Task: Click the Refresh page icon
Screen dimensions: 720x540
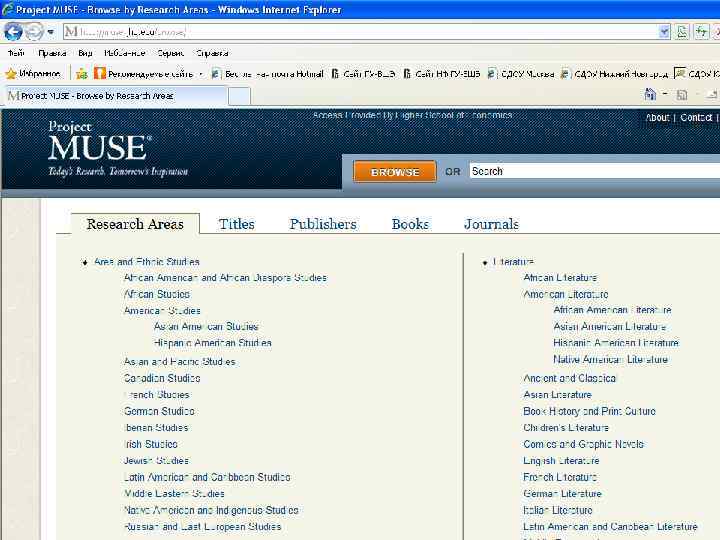Action: (x=701, y=32)
